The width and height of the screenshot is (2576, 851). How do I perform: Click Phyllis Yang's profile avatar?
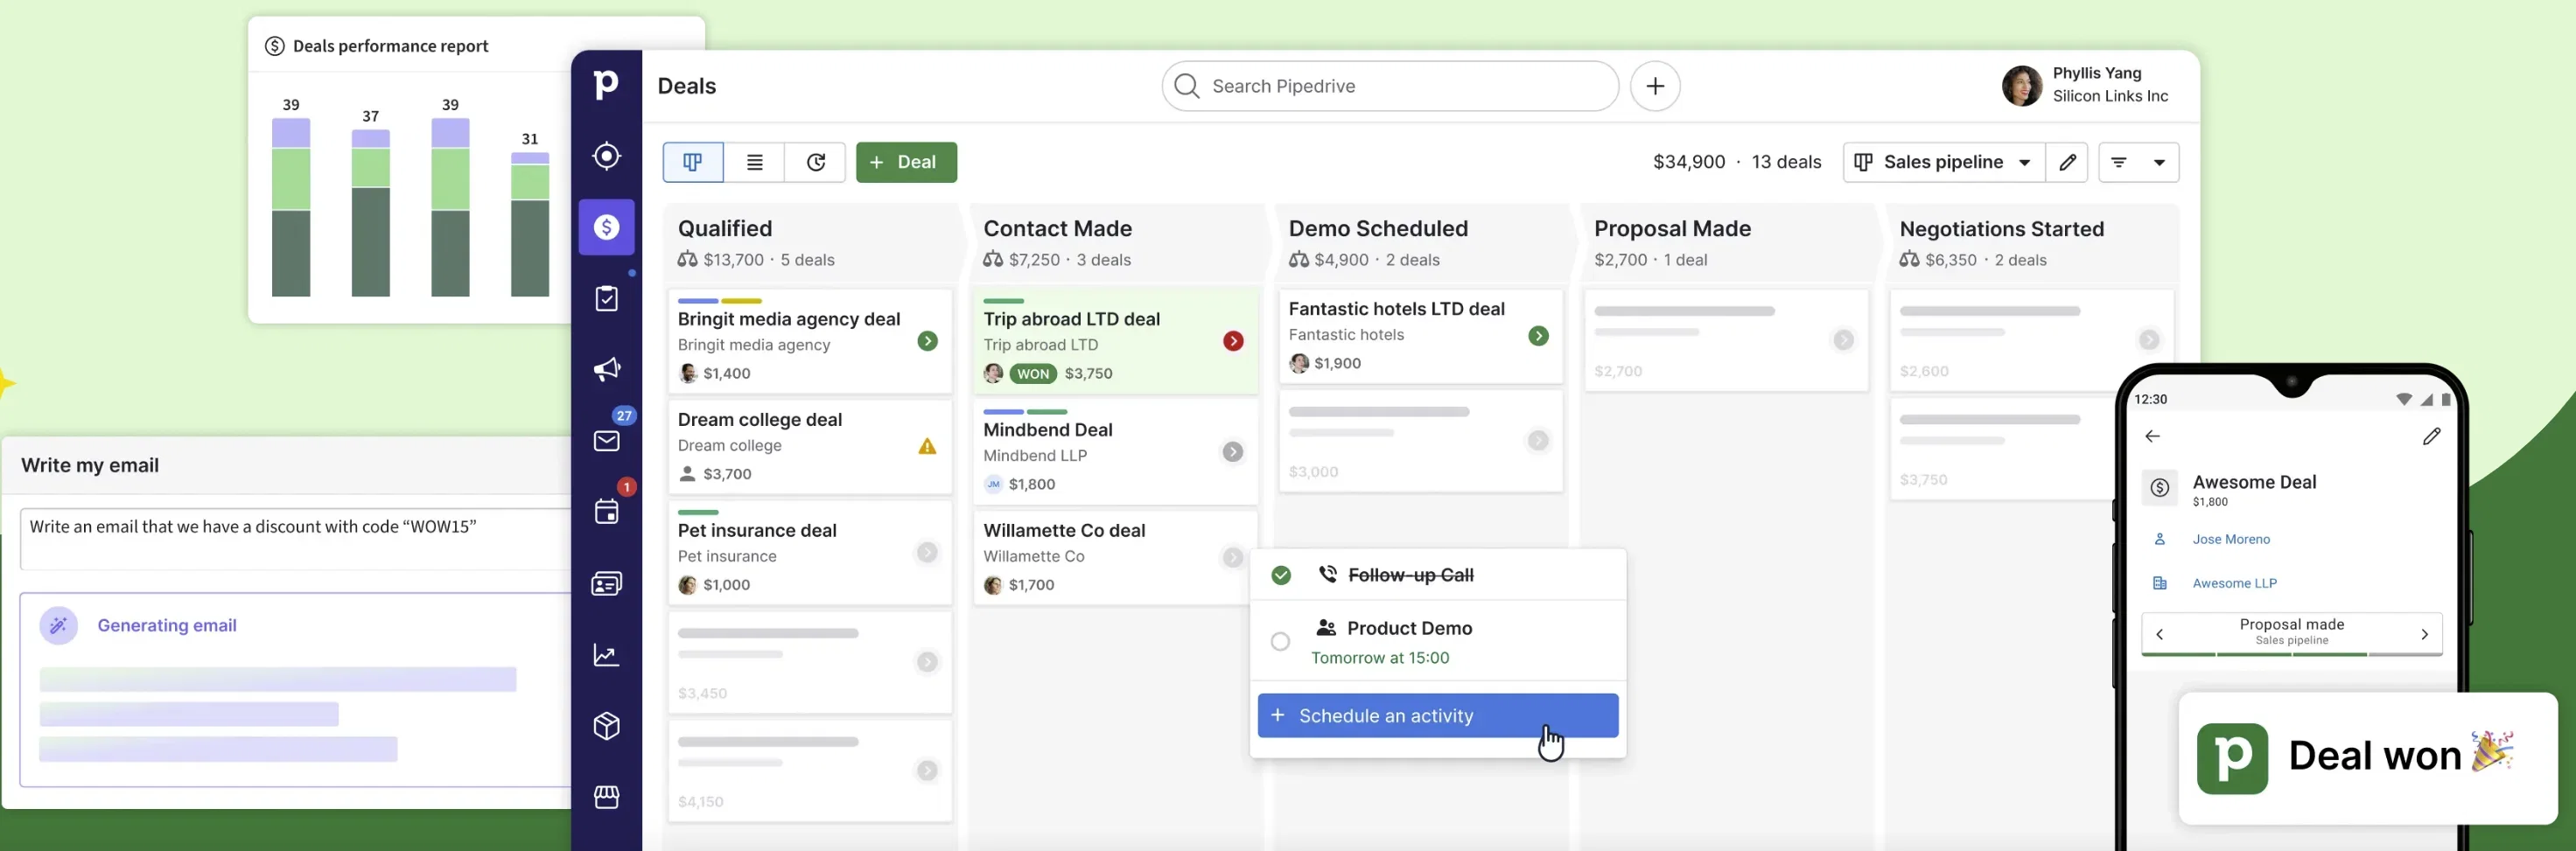2021,86
